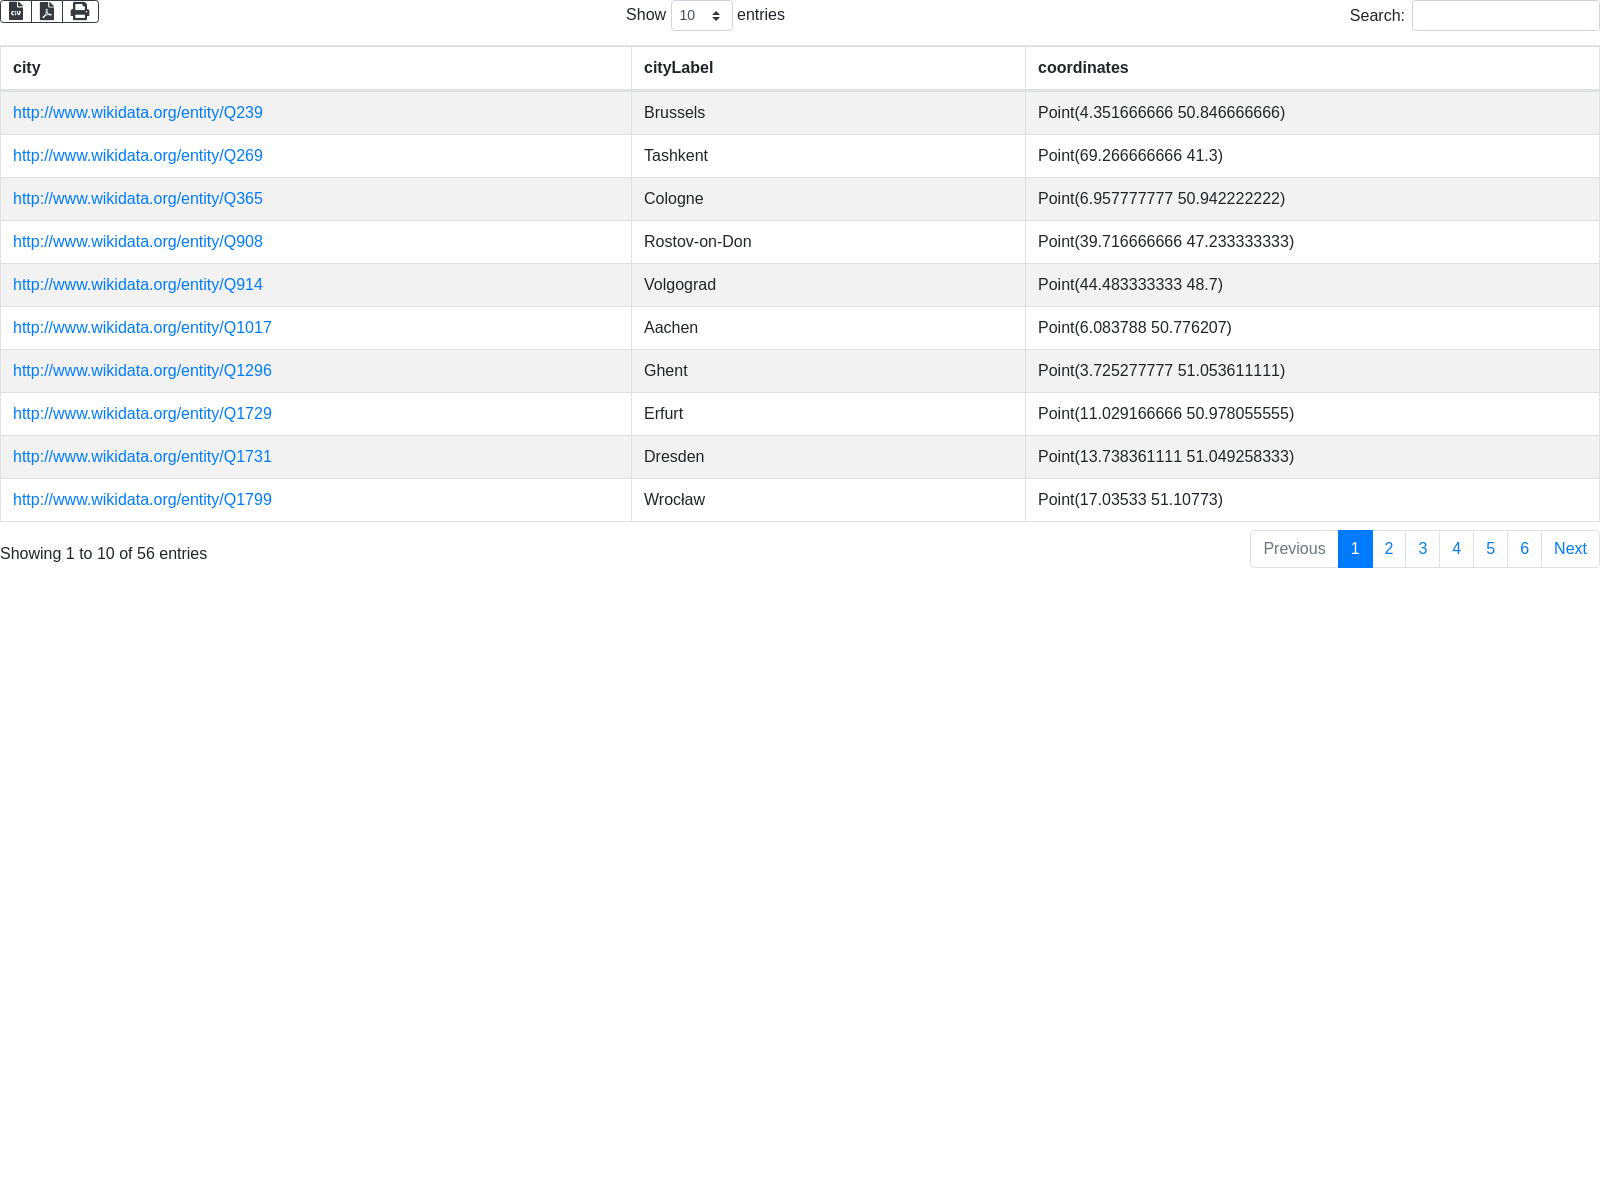This screenshot has width=1600, height=1200.
Task: Sort by the coordinates column header
Action: (1083, 68)
